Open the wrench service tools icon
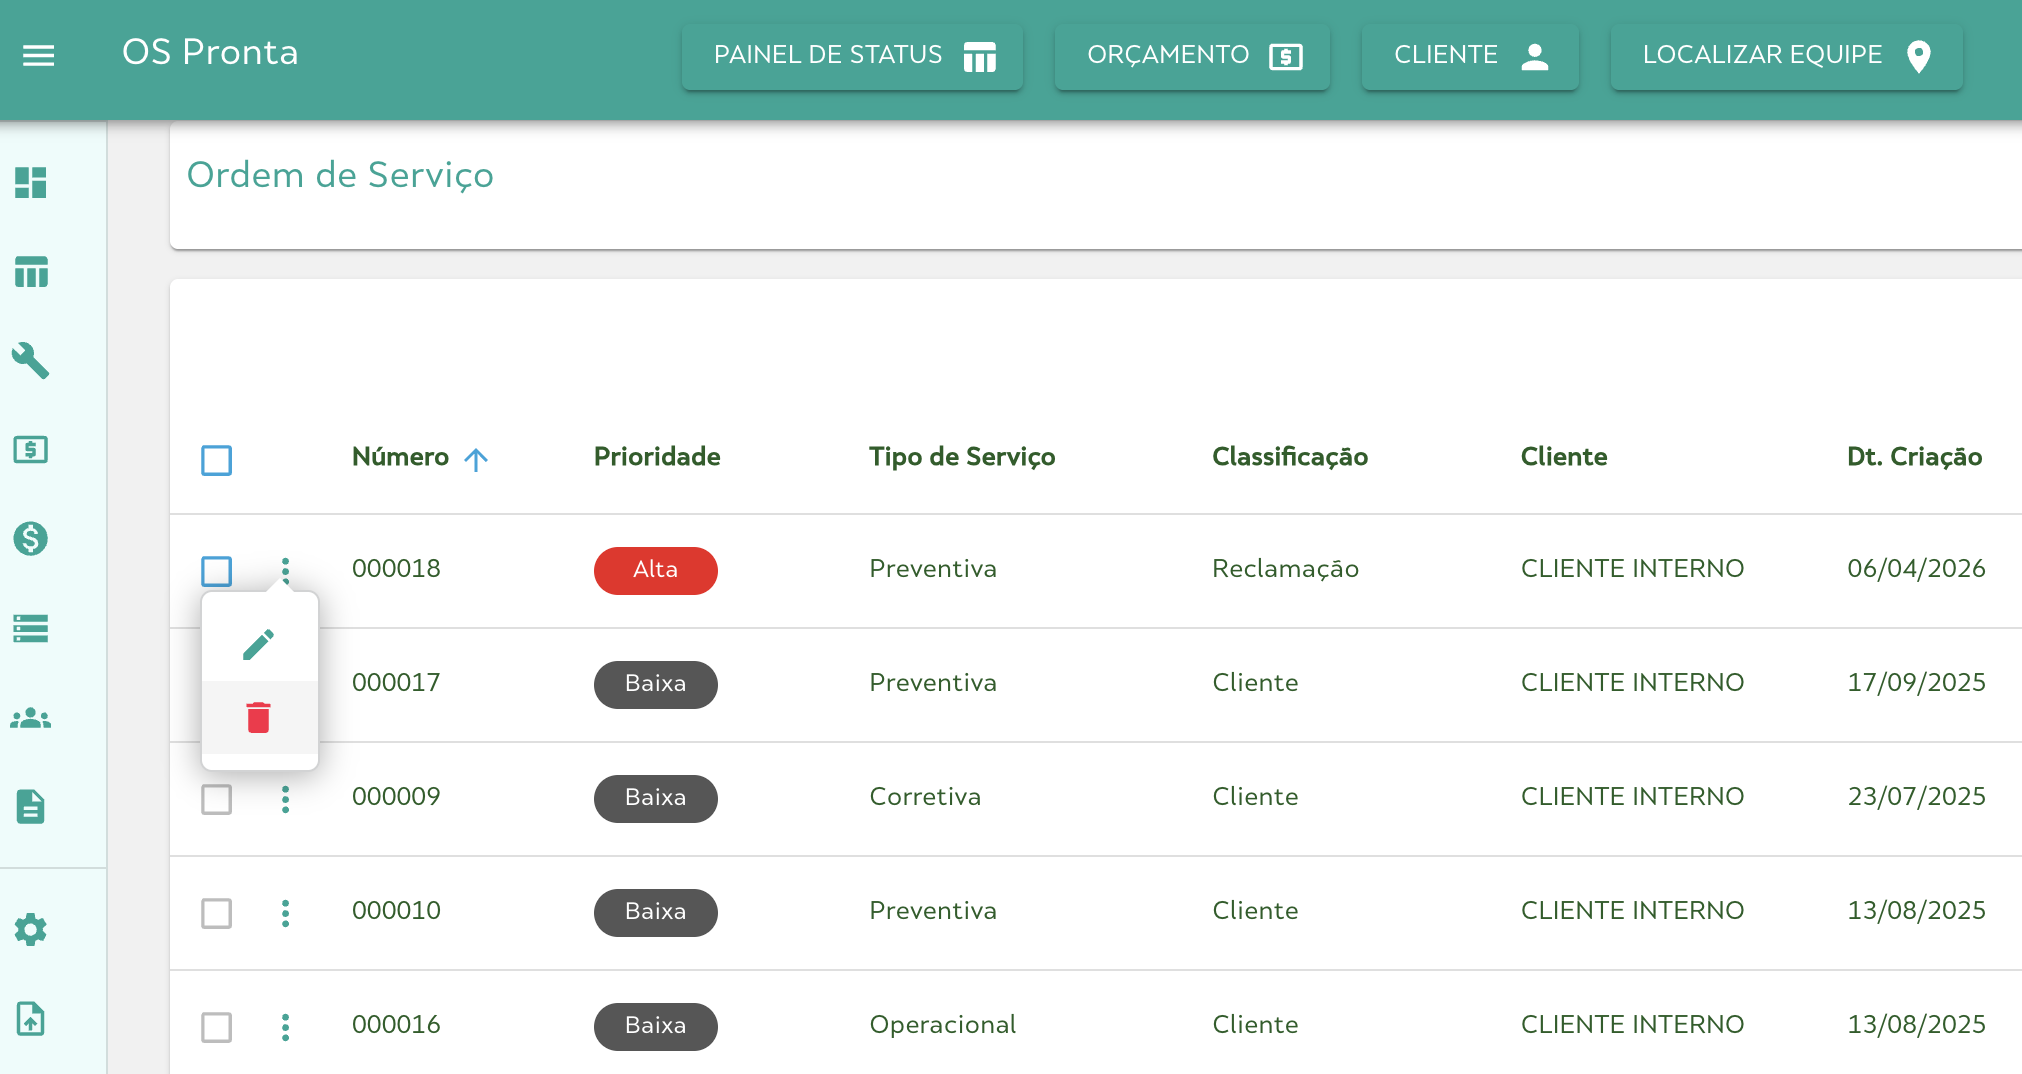The height and width of the screenshot is (1074, 2022). click(31, 361)
